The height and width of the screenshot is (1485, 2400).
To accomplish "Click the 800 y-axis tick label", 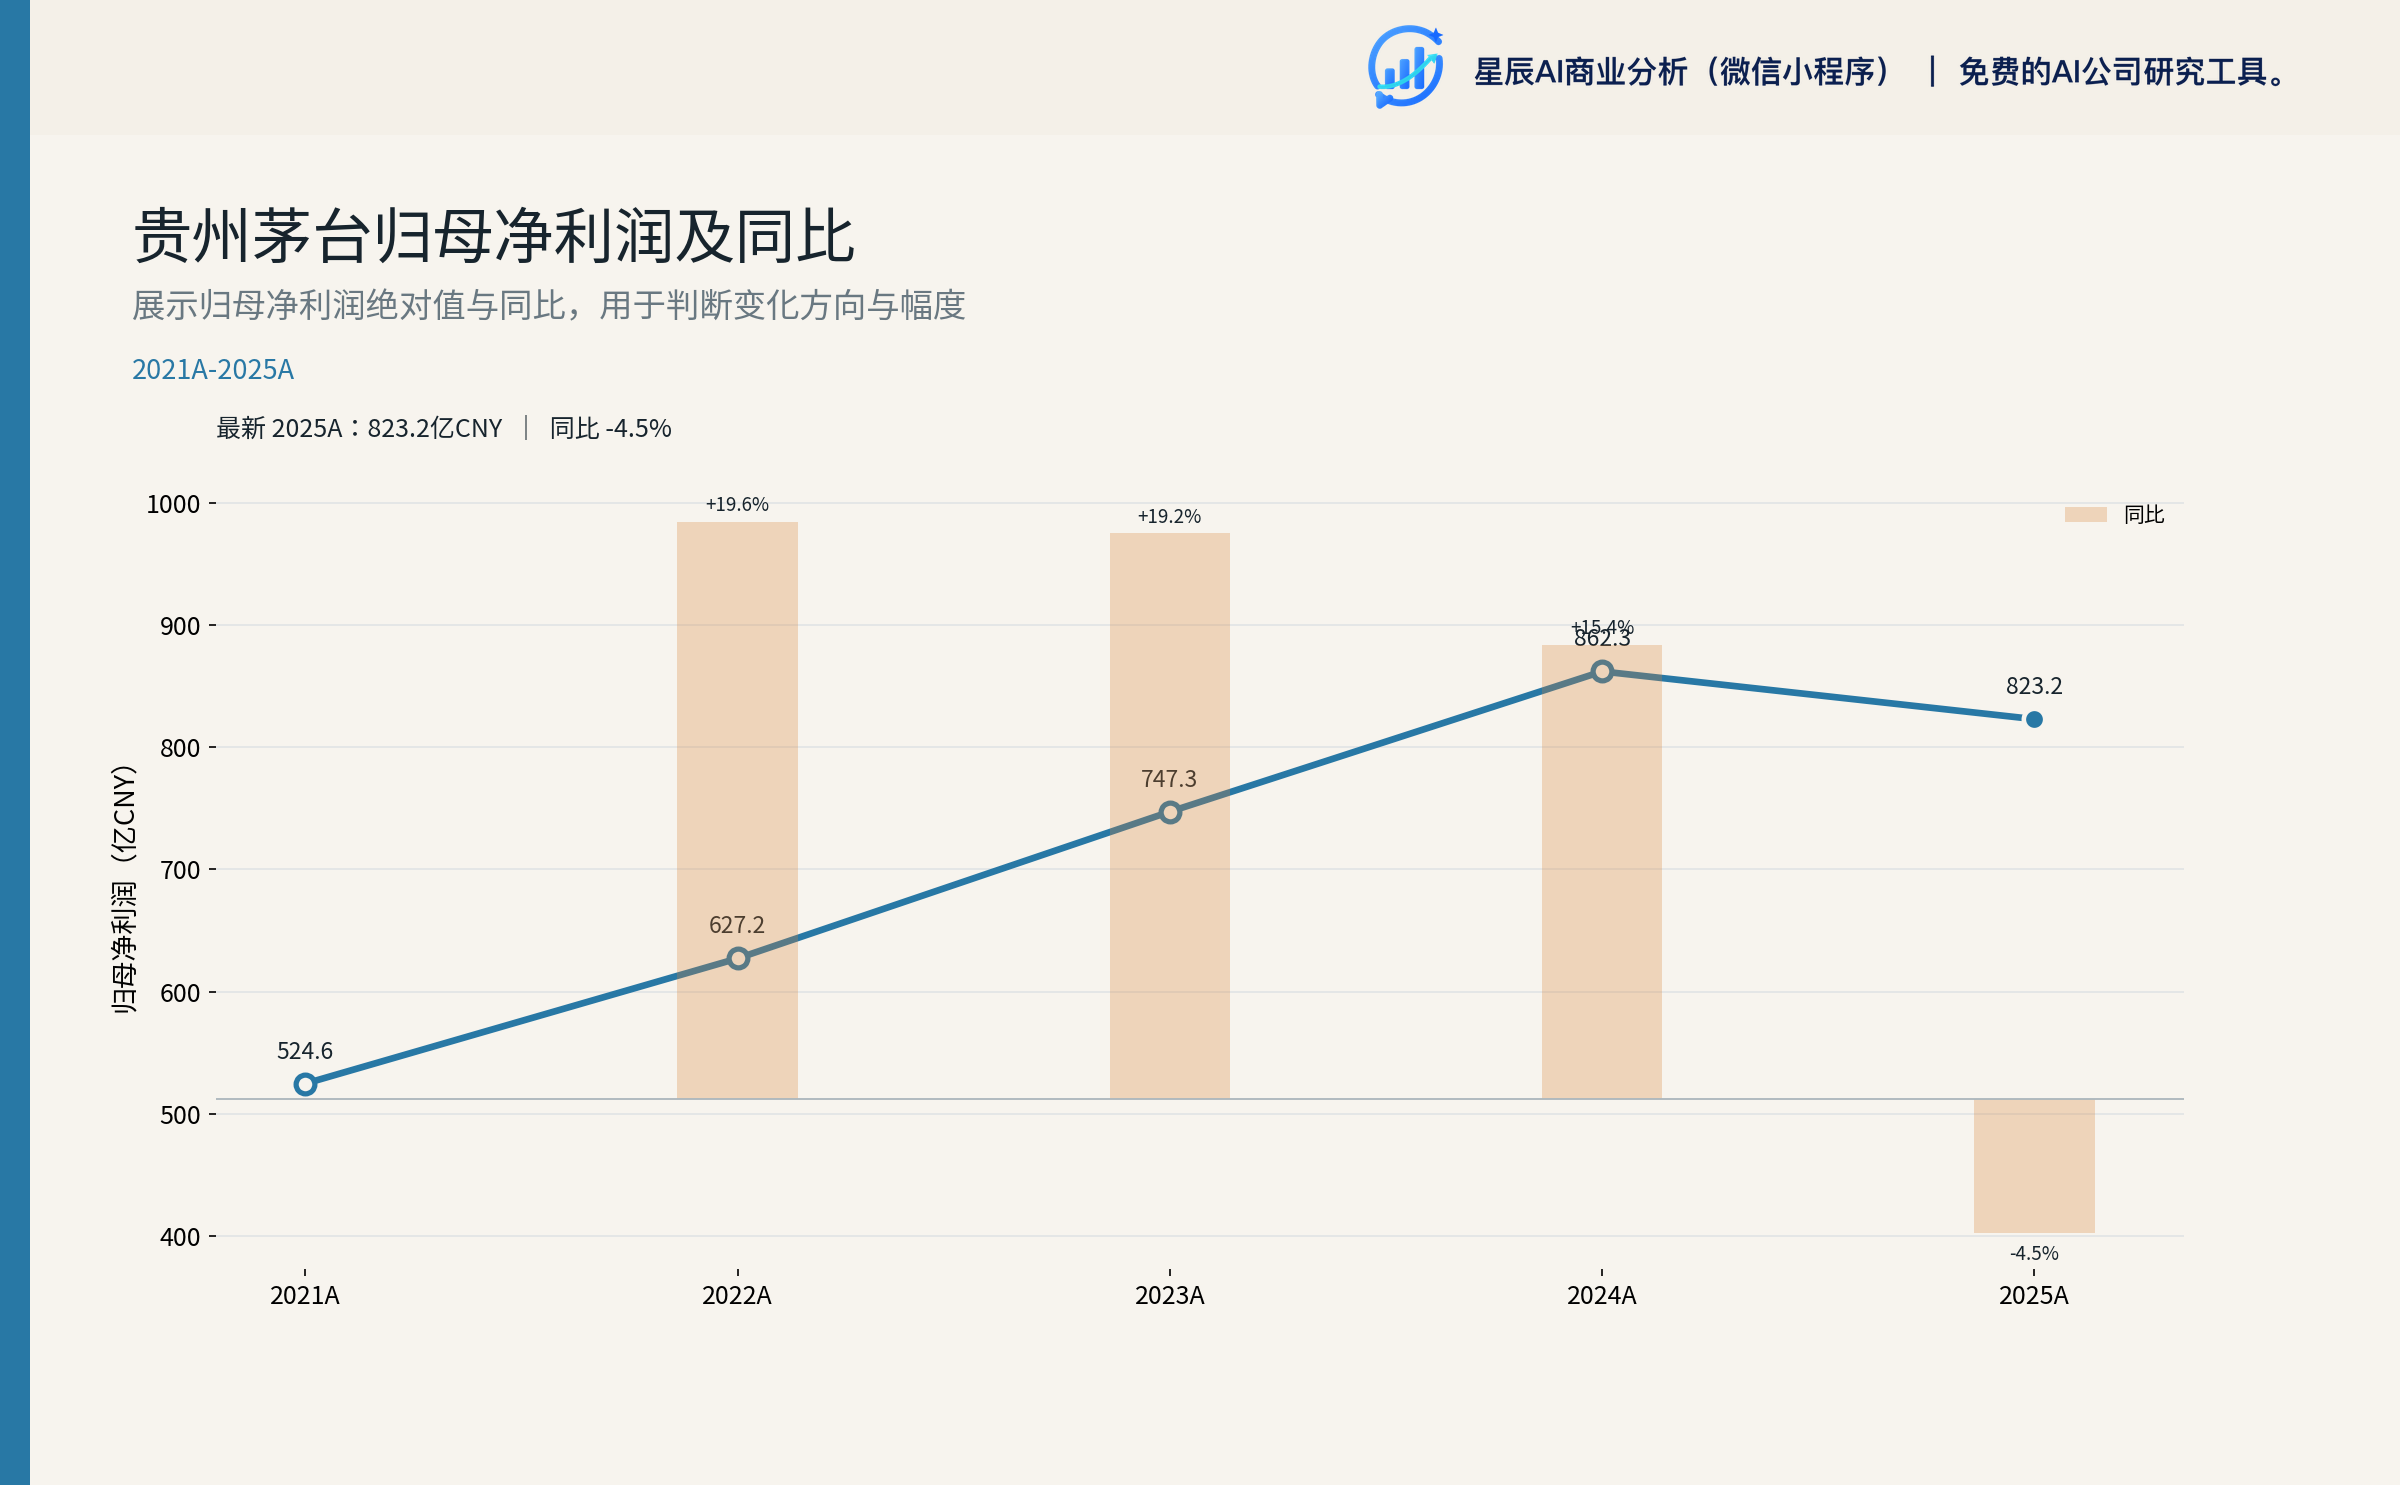I will pos(180,748).
